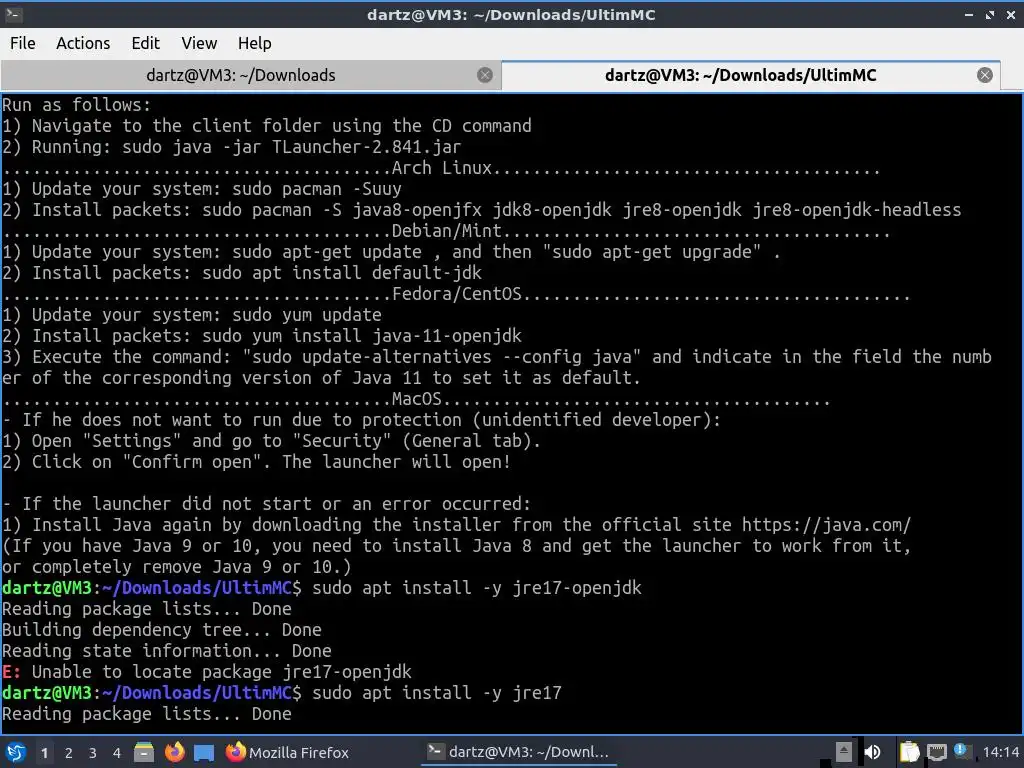Click the Arch Linux section header
1024x768 pixels.
coord(441,168)
